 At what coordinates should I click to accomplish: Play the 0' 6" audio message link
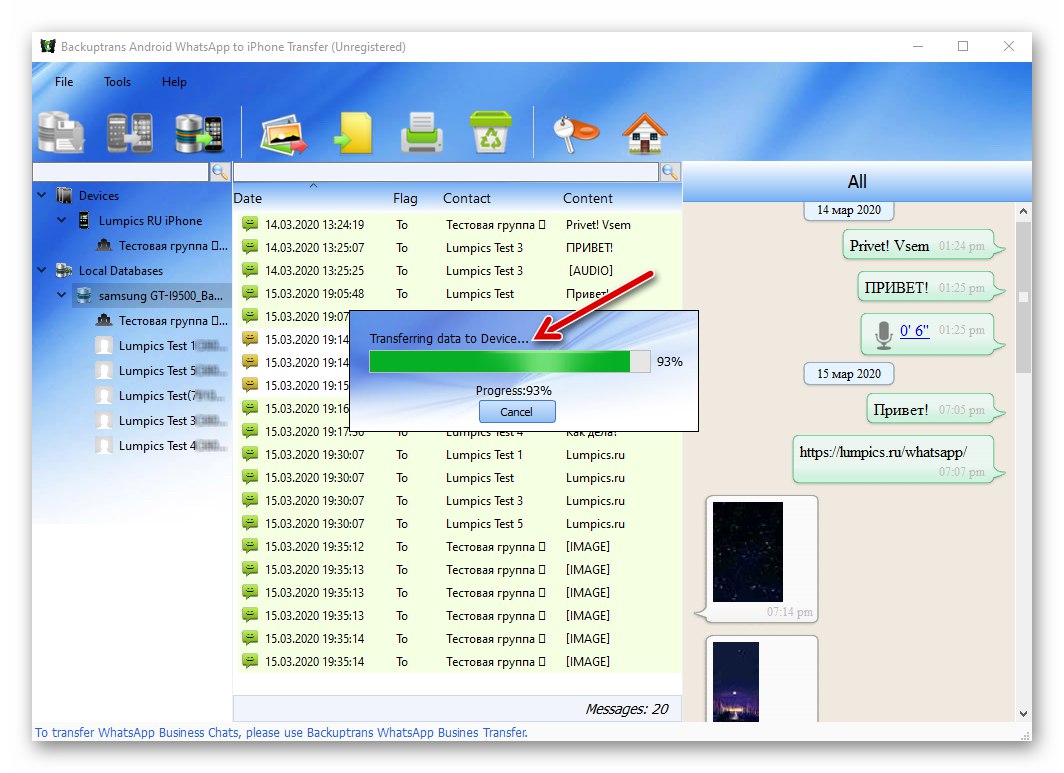(914, 331)
